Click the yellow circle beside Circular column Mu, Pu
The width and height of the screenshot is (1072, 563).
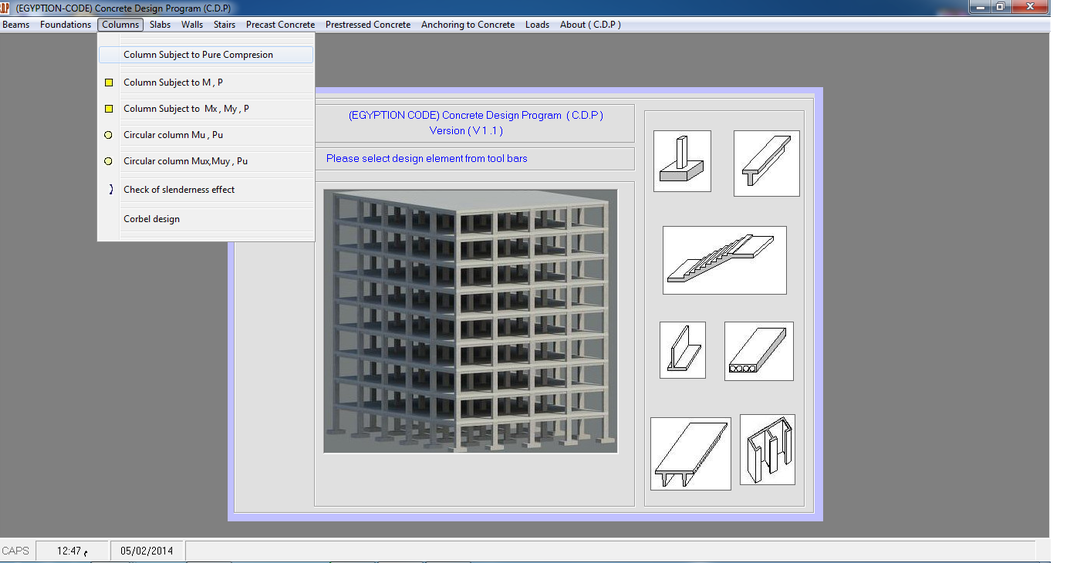[x=108, y=135]
